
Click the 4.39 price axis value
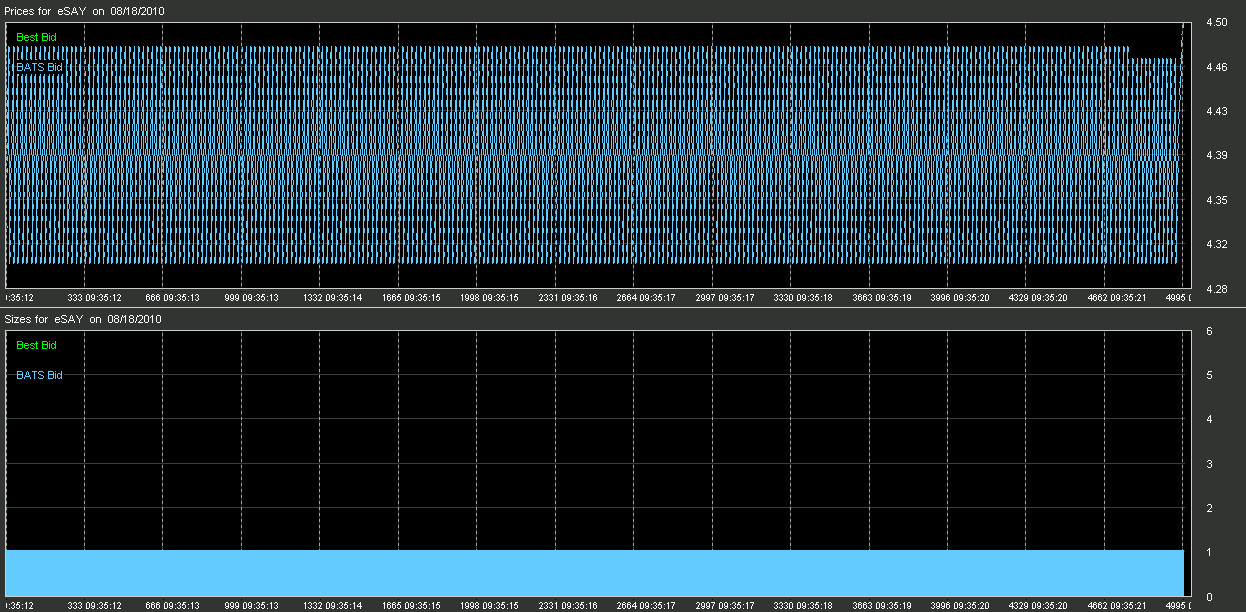pyautogui.click(x=1217, y=155)
